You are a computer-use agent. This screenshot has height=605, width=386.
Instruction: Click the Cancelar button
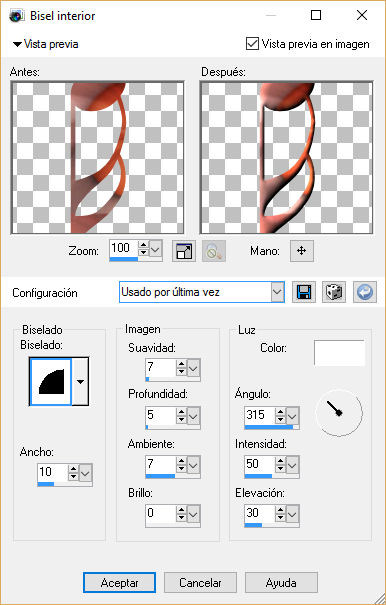pos(200,583)
